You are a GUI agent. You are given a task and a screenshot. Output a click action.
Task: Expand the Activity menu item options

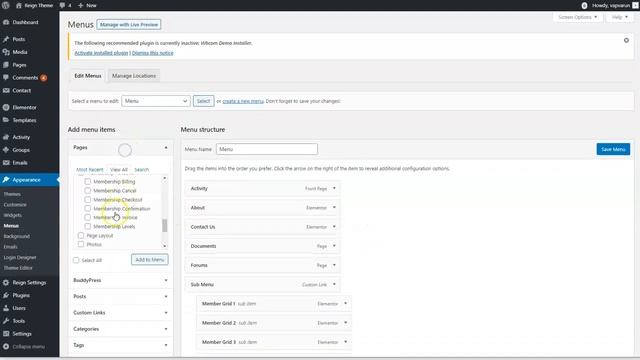[334, 188]
